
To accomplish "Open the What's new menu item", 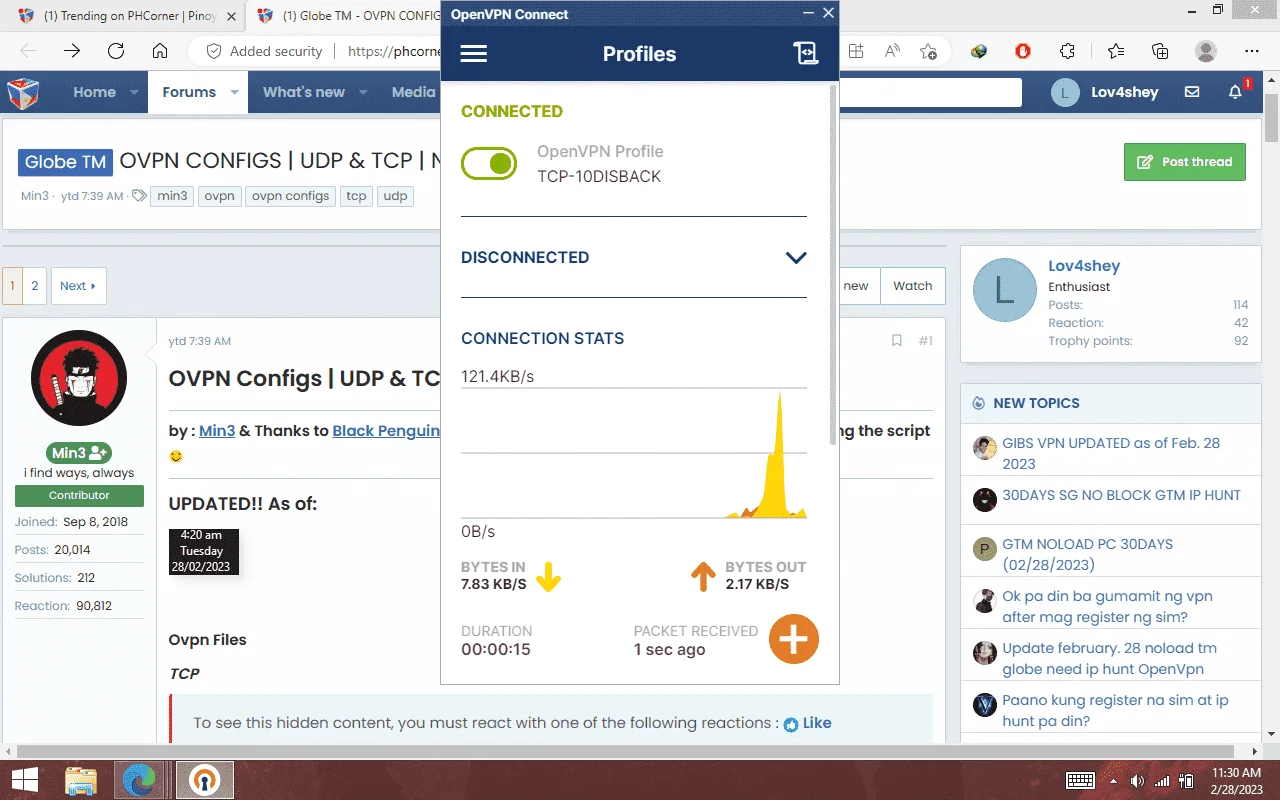I will tap(304, 92).
